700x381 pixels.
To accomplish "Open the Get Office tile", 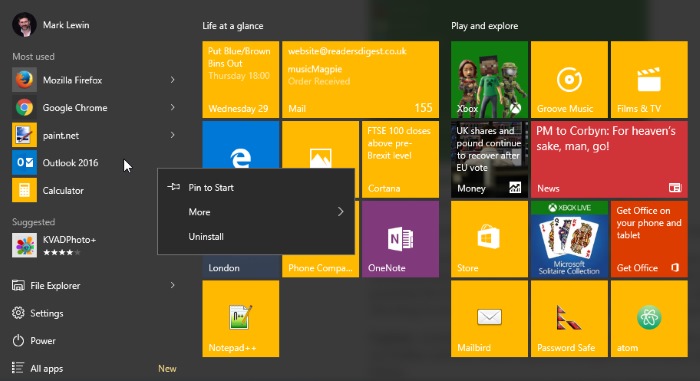I will click(x=649, y=239).
